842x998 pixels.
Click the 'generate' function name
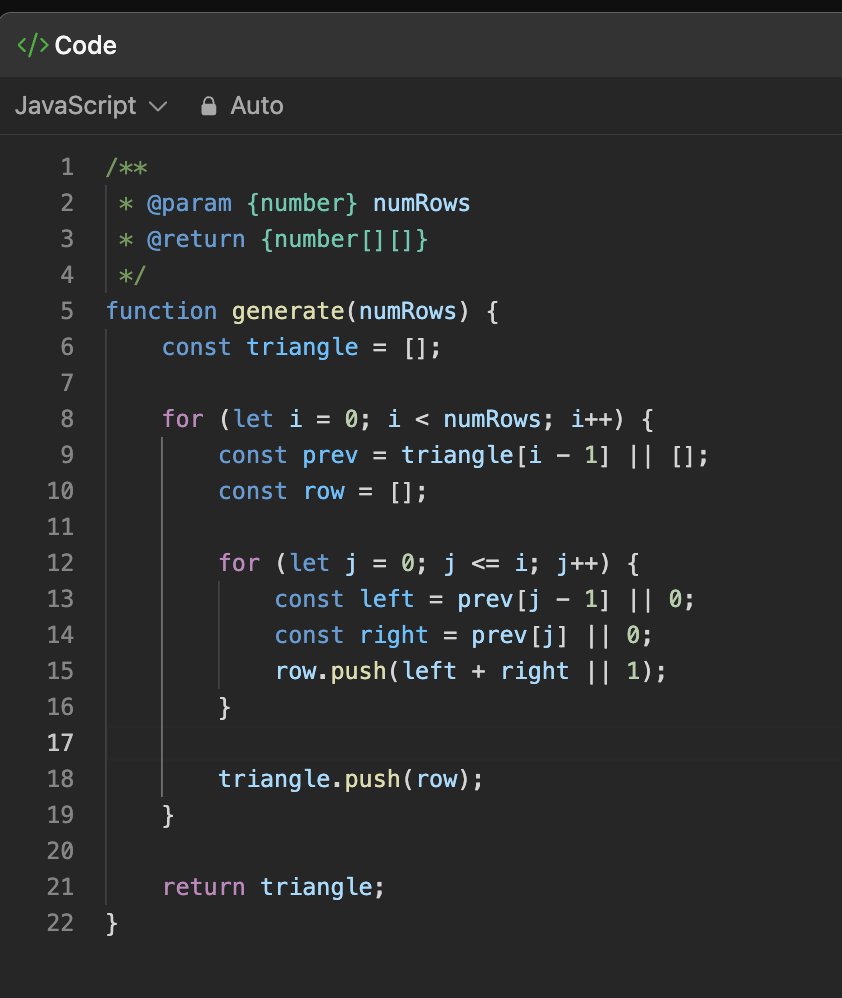288,311
